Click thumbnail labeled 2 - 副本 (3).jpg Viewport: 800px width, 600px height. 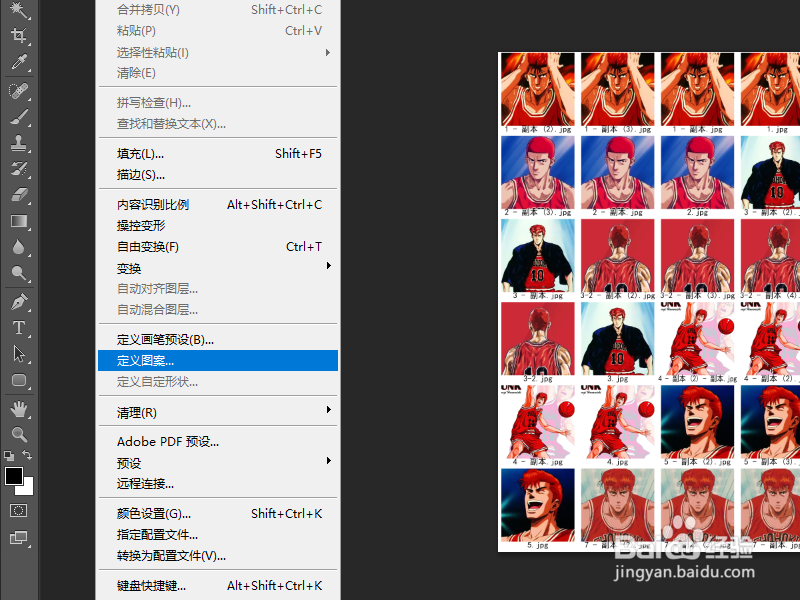pos(538,172)
